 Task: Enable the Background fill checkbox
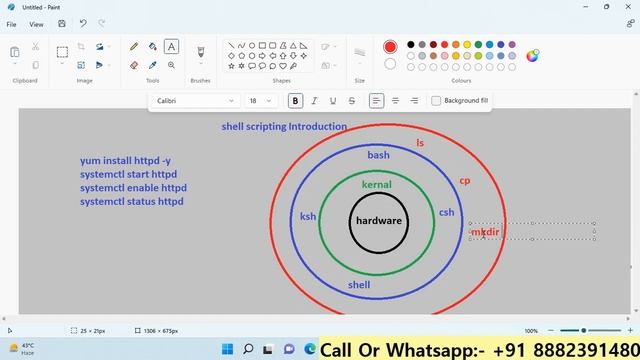[436, 101]
